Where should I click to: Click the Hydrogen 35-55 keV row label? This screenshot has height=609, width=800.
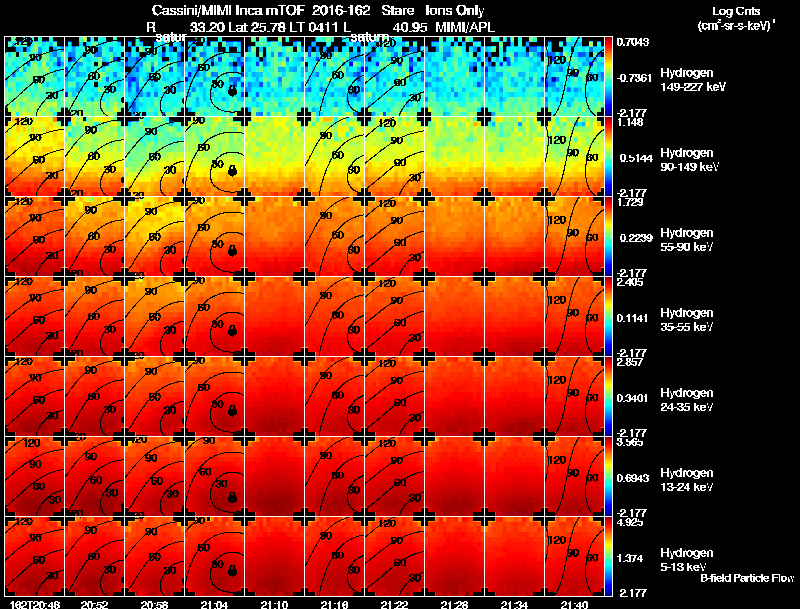pyautogui.click(x=687, y=320)
